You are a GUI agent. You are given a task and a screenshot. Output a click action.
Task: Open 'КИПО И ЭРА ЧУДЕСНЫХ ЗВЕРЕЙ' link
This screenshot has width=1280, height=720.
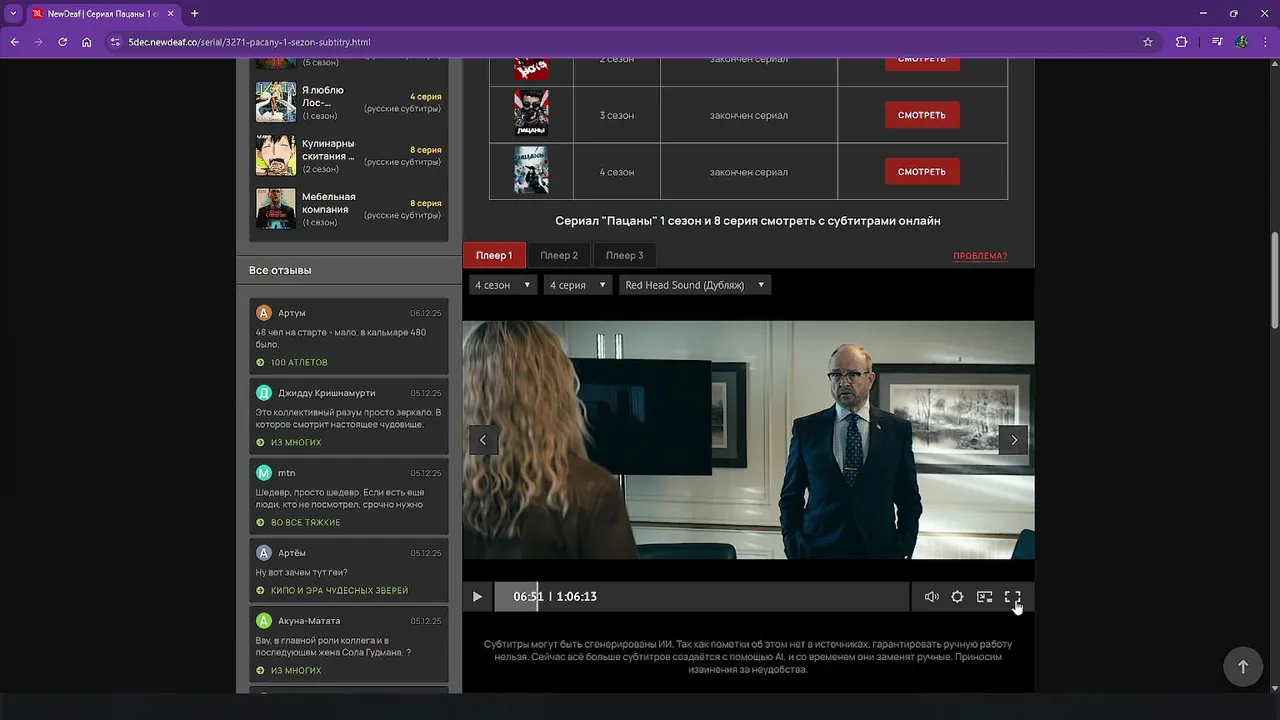coord(339,590)
